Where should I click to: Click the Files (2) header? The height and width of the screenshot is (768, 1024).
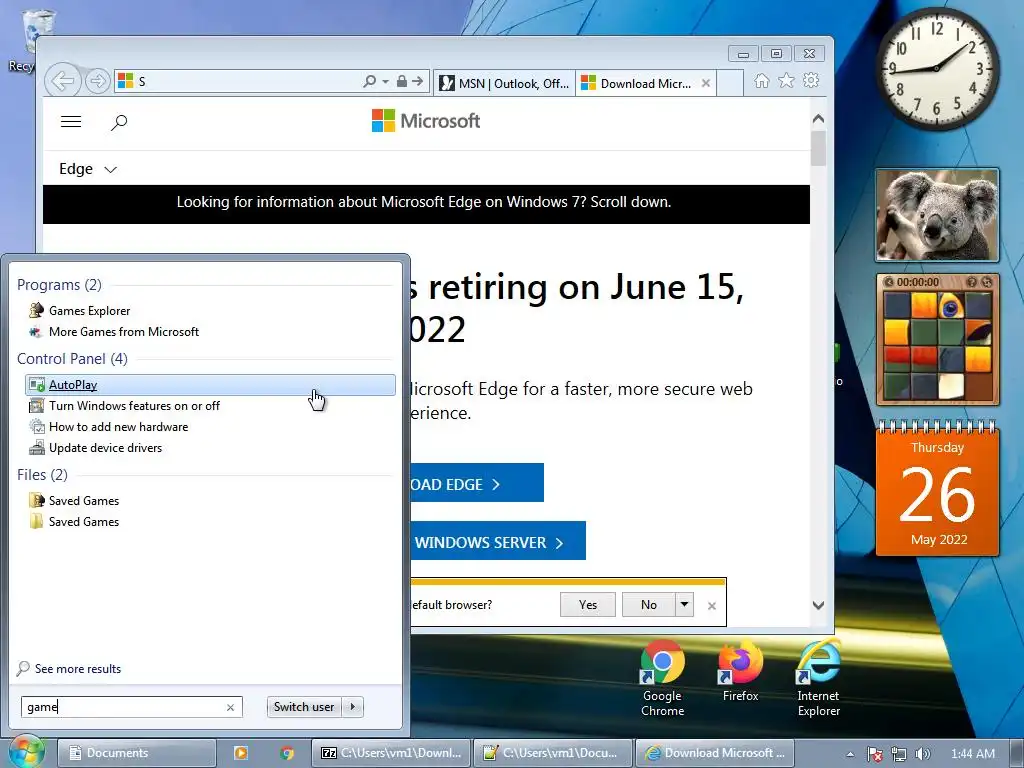pyautogui.click(x=42, y=475)
